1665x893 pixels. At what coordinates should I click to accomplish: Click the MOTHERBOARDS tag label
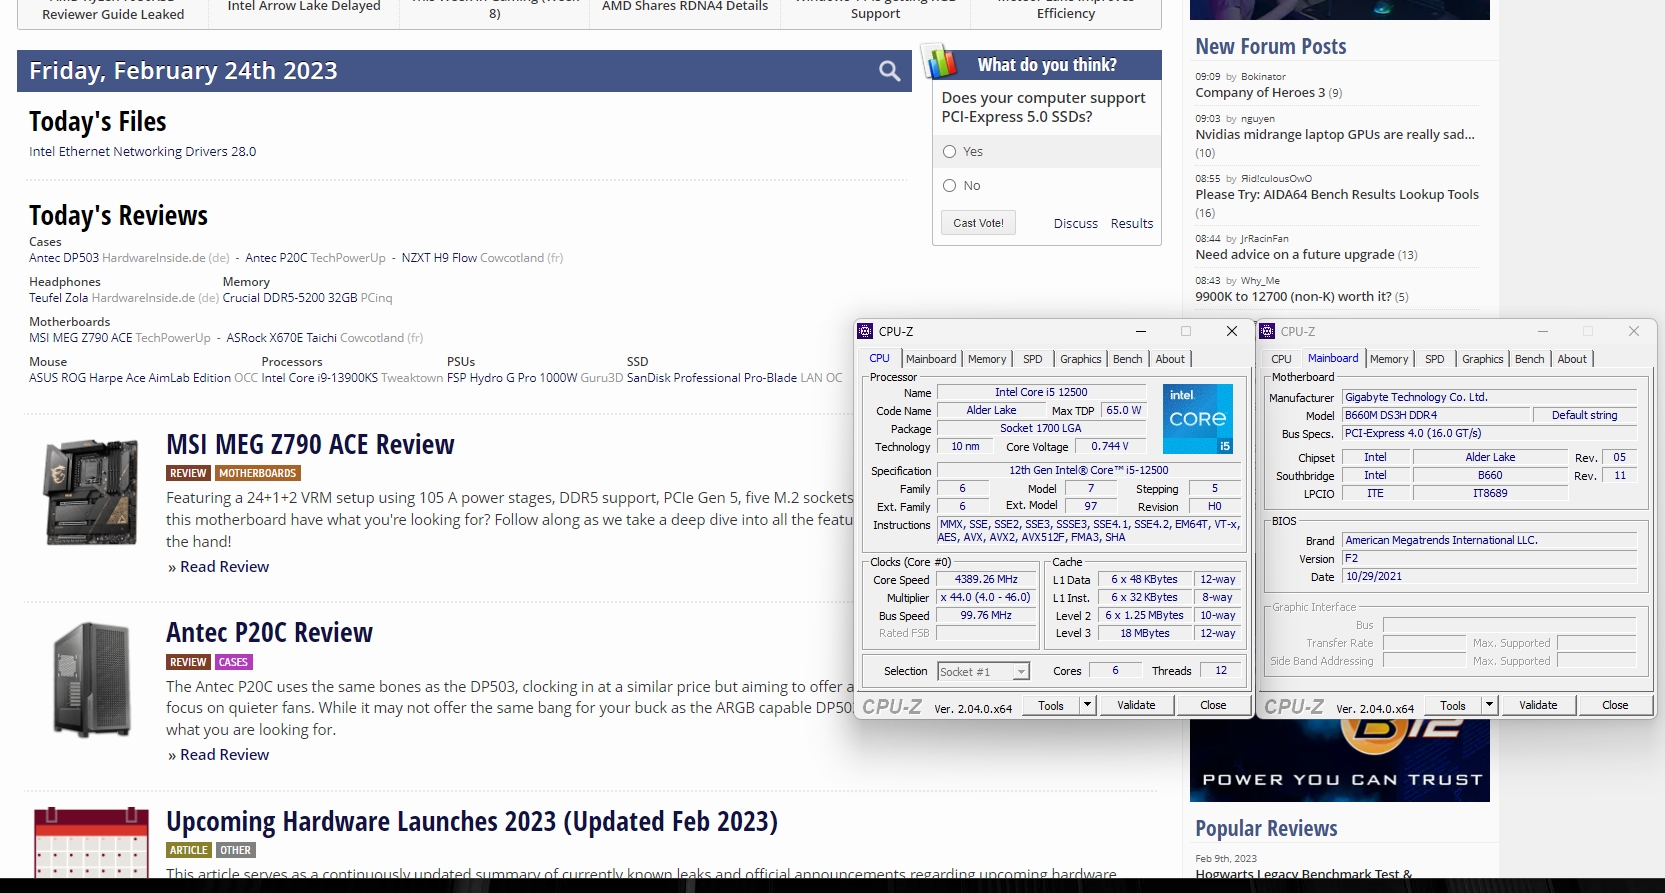(258, 473)
